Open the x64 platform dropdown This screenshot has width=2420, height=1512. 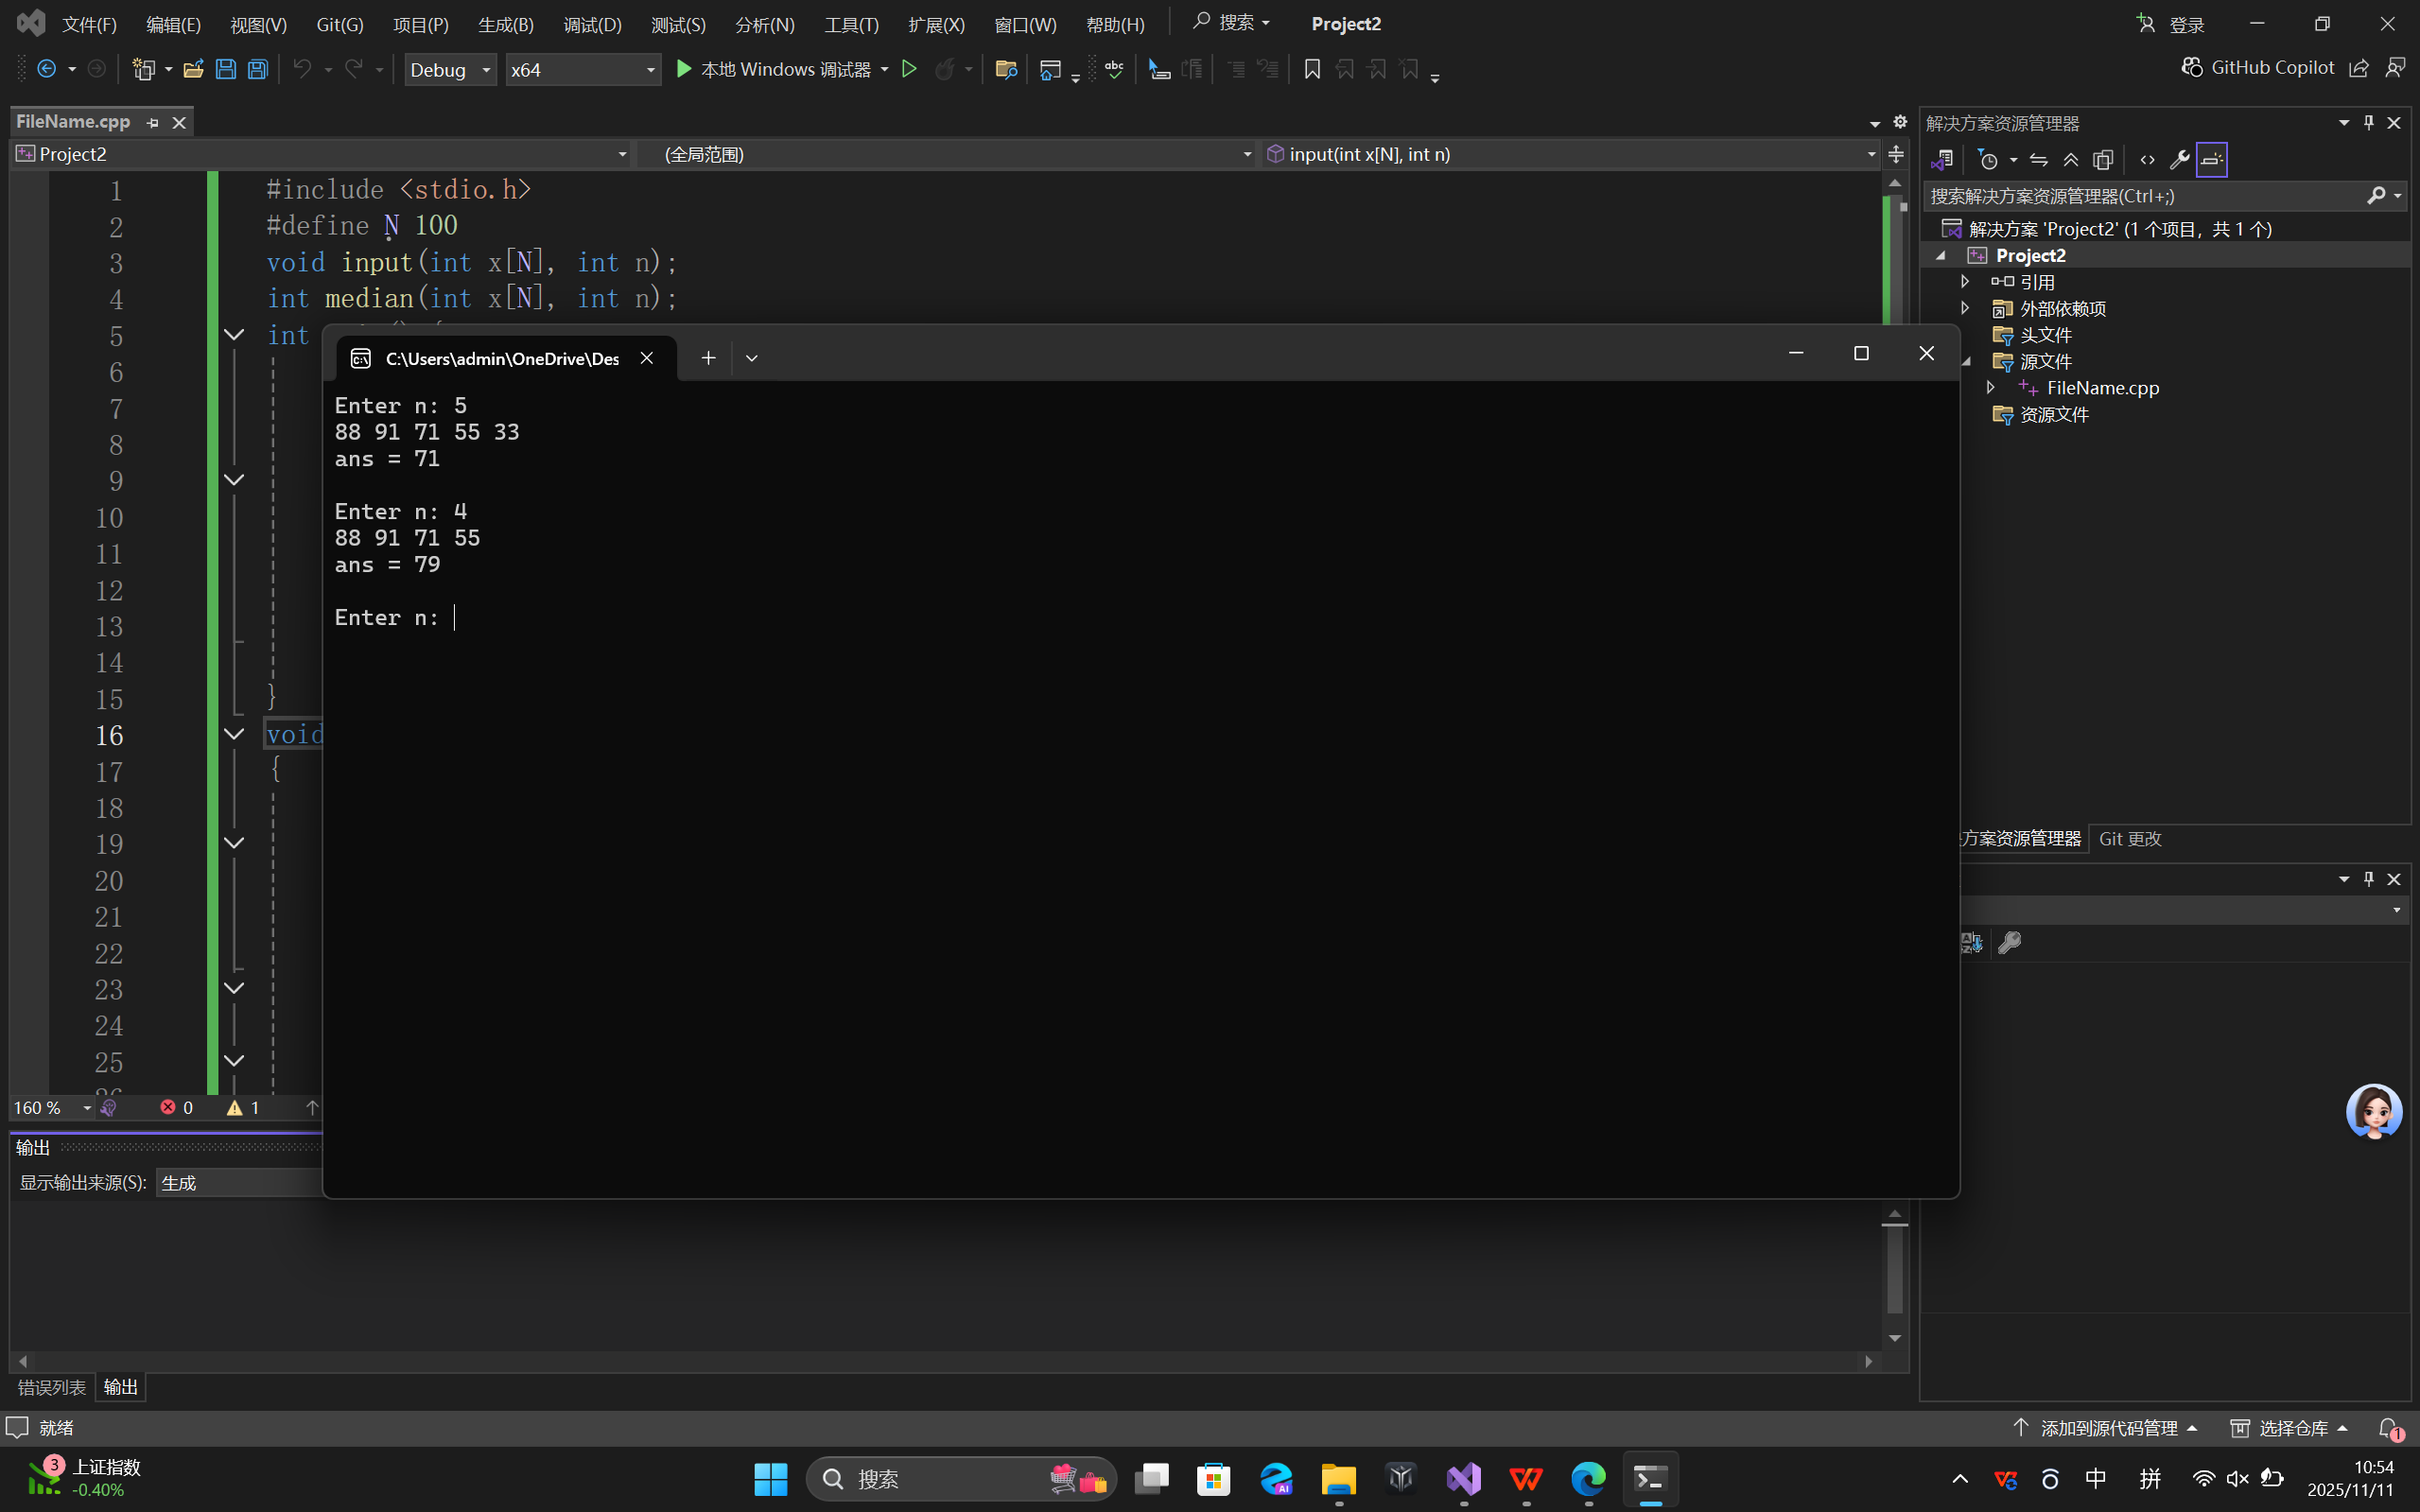pos(582,69)
